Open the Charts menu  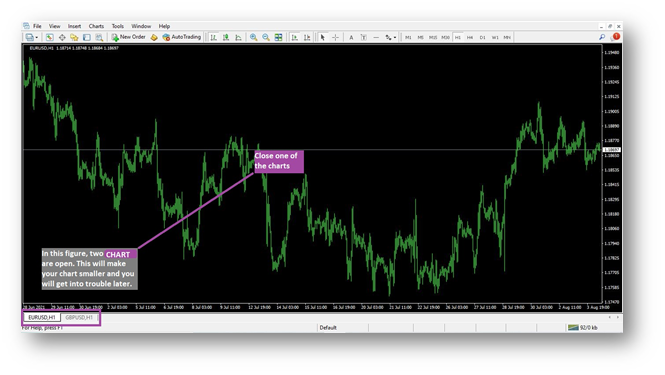pos(96,26)
